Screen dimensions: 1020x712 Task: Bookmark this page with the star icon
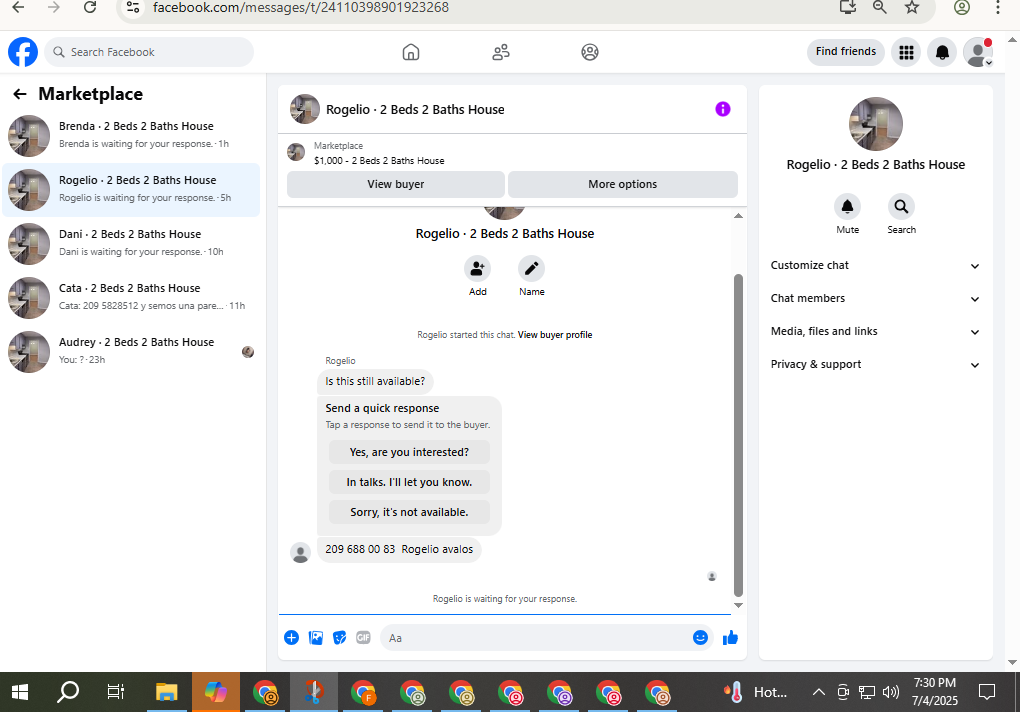pos(912,8)
